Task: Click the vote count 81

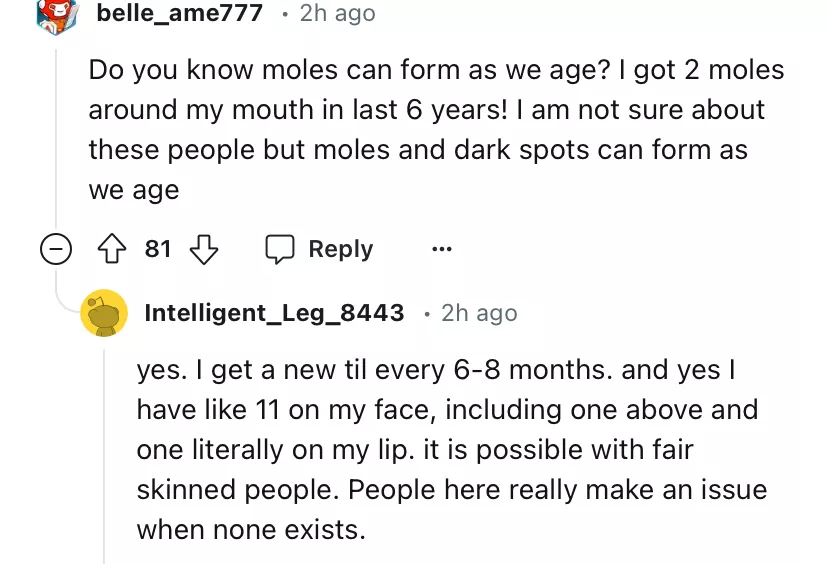Action: [x=158, y=249]
